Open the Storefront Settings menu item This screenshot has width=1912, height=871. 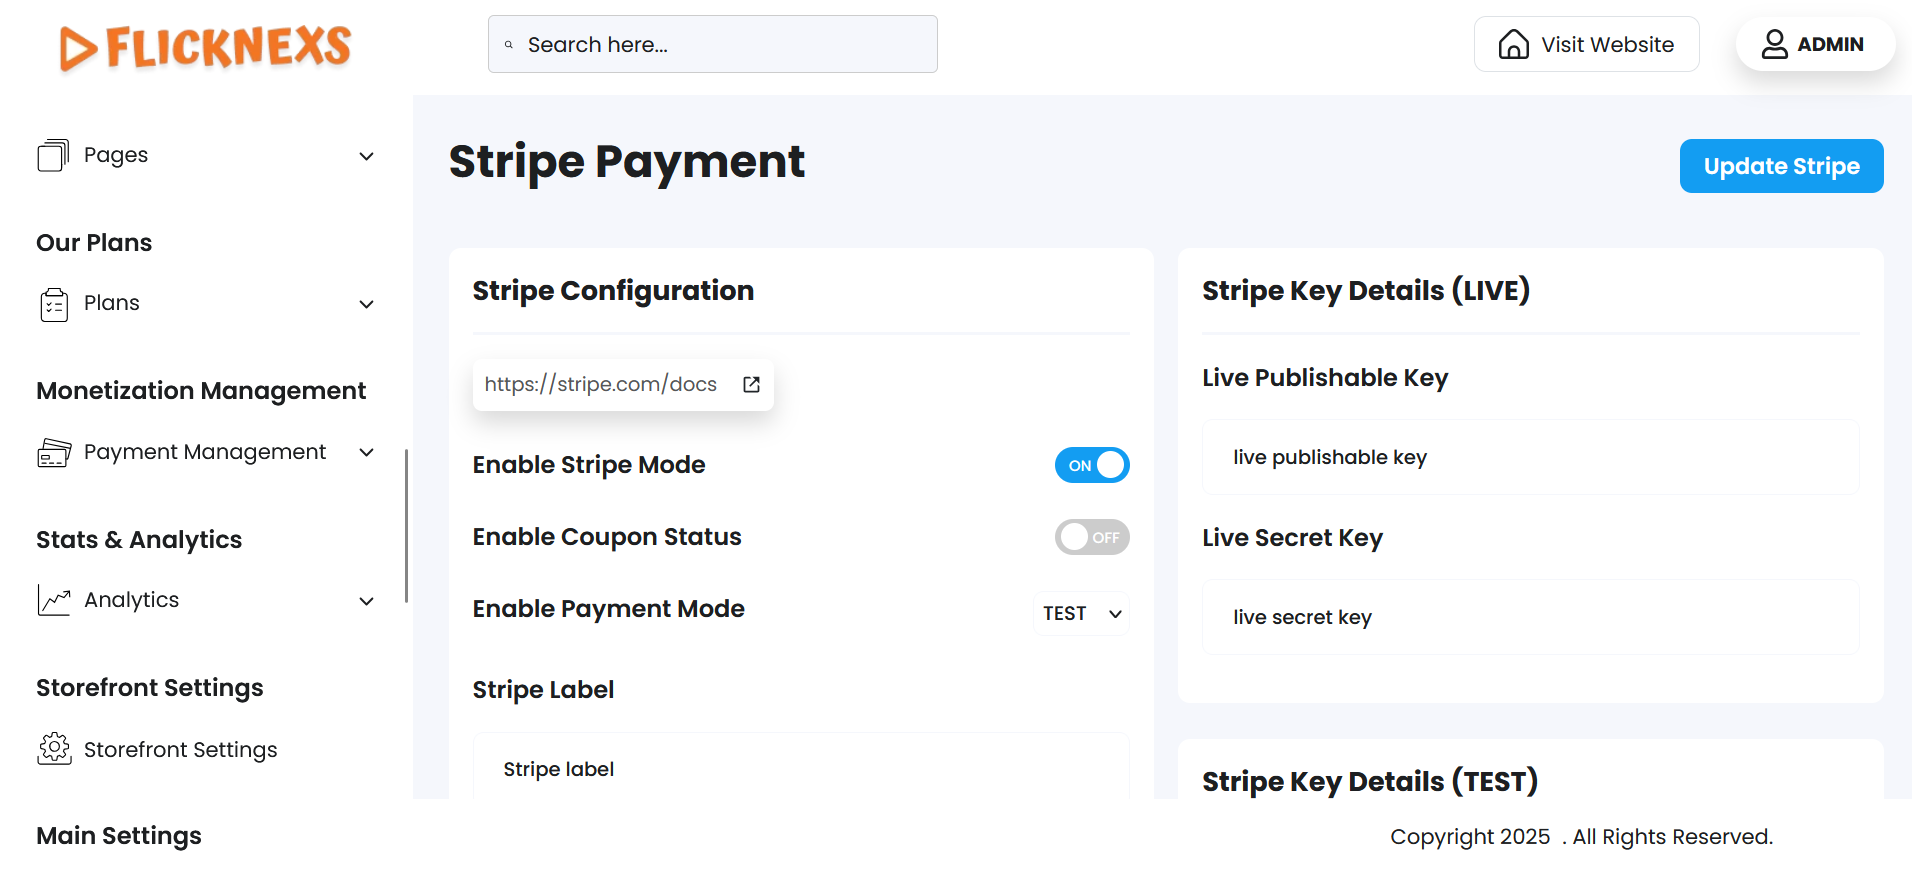[x=180, y=750]
